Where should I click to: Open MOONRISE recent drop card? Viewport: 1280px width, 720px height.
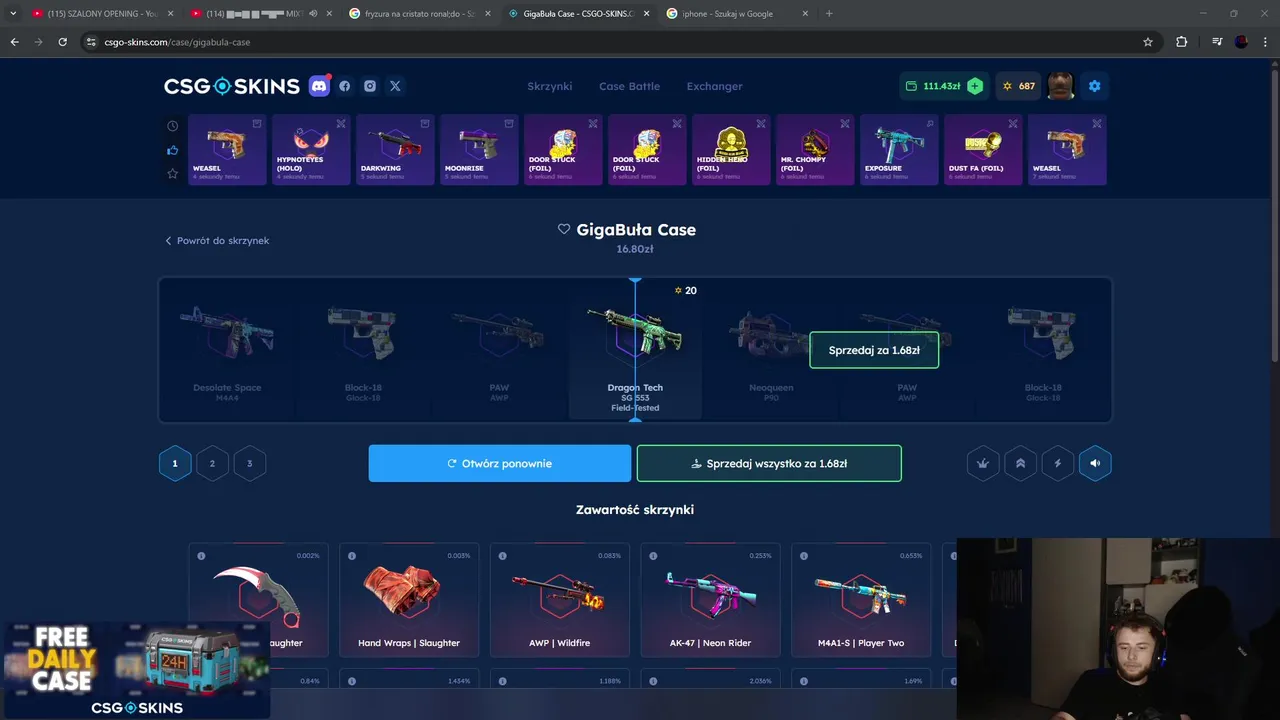(x=479, y=150)
